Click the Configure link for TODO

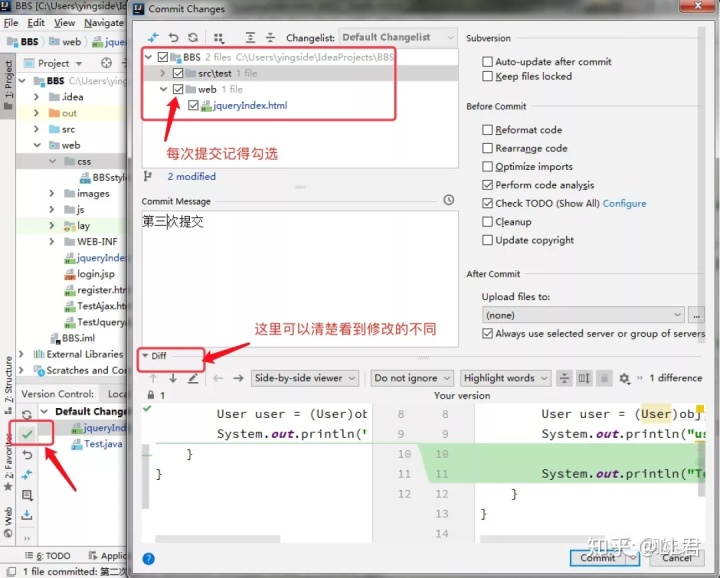coord(624,203)
